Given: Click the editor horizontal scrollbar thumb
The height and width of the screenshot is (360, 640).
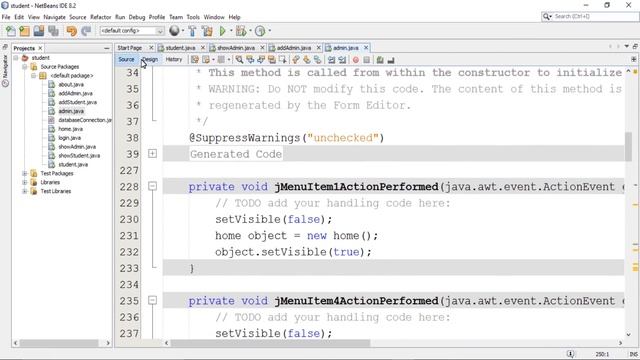Looking at the screenshot, I should coord(270,343).
